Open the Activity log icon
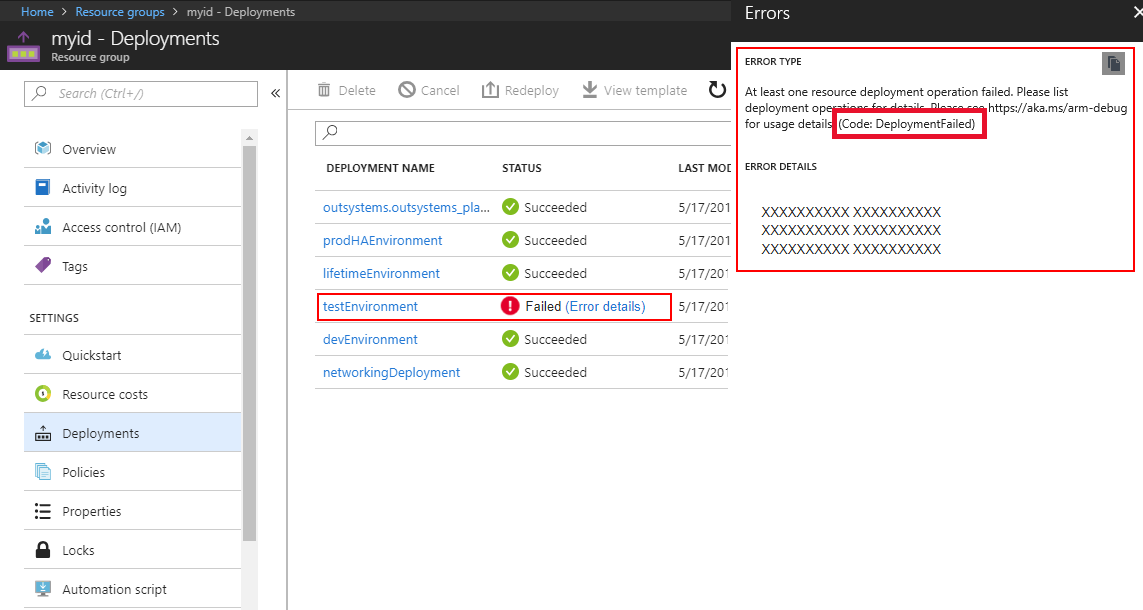The image size is (1143, 610). (41, 187)
